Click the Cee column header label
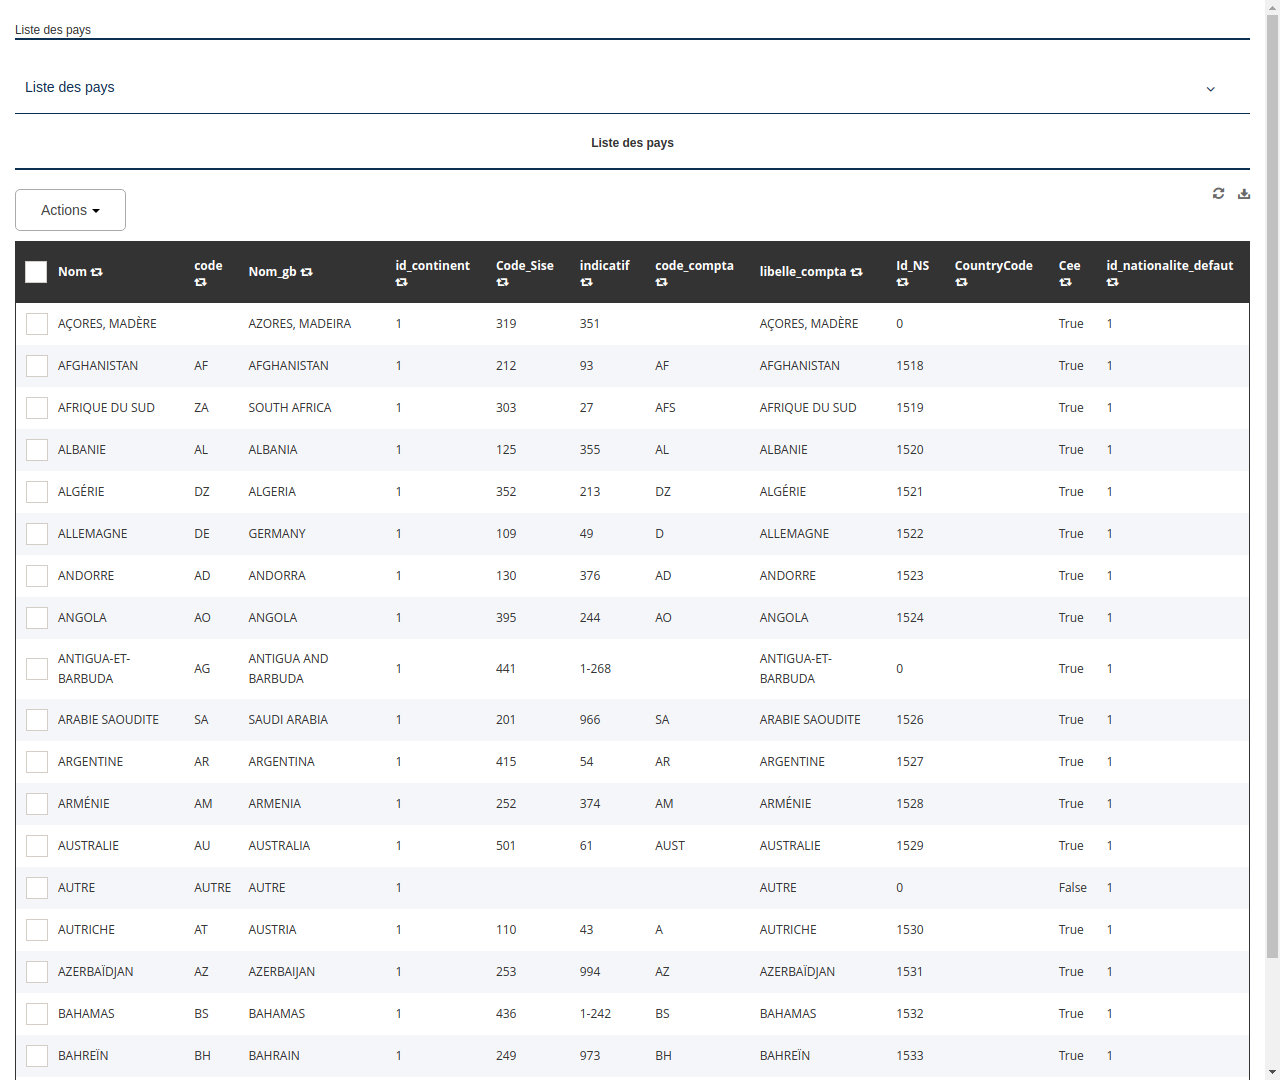 [x=1069, y=265]
